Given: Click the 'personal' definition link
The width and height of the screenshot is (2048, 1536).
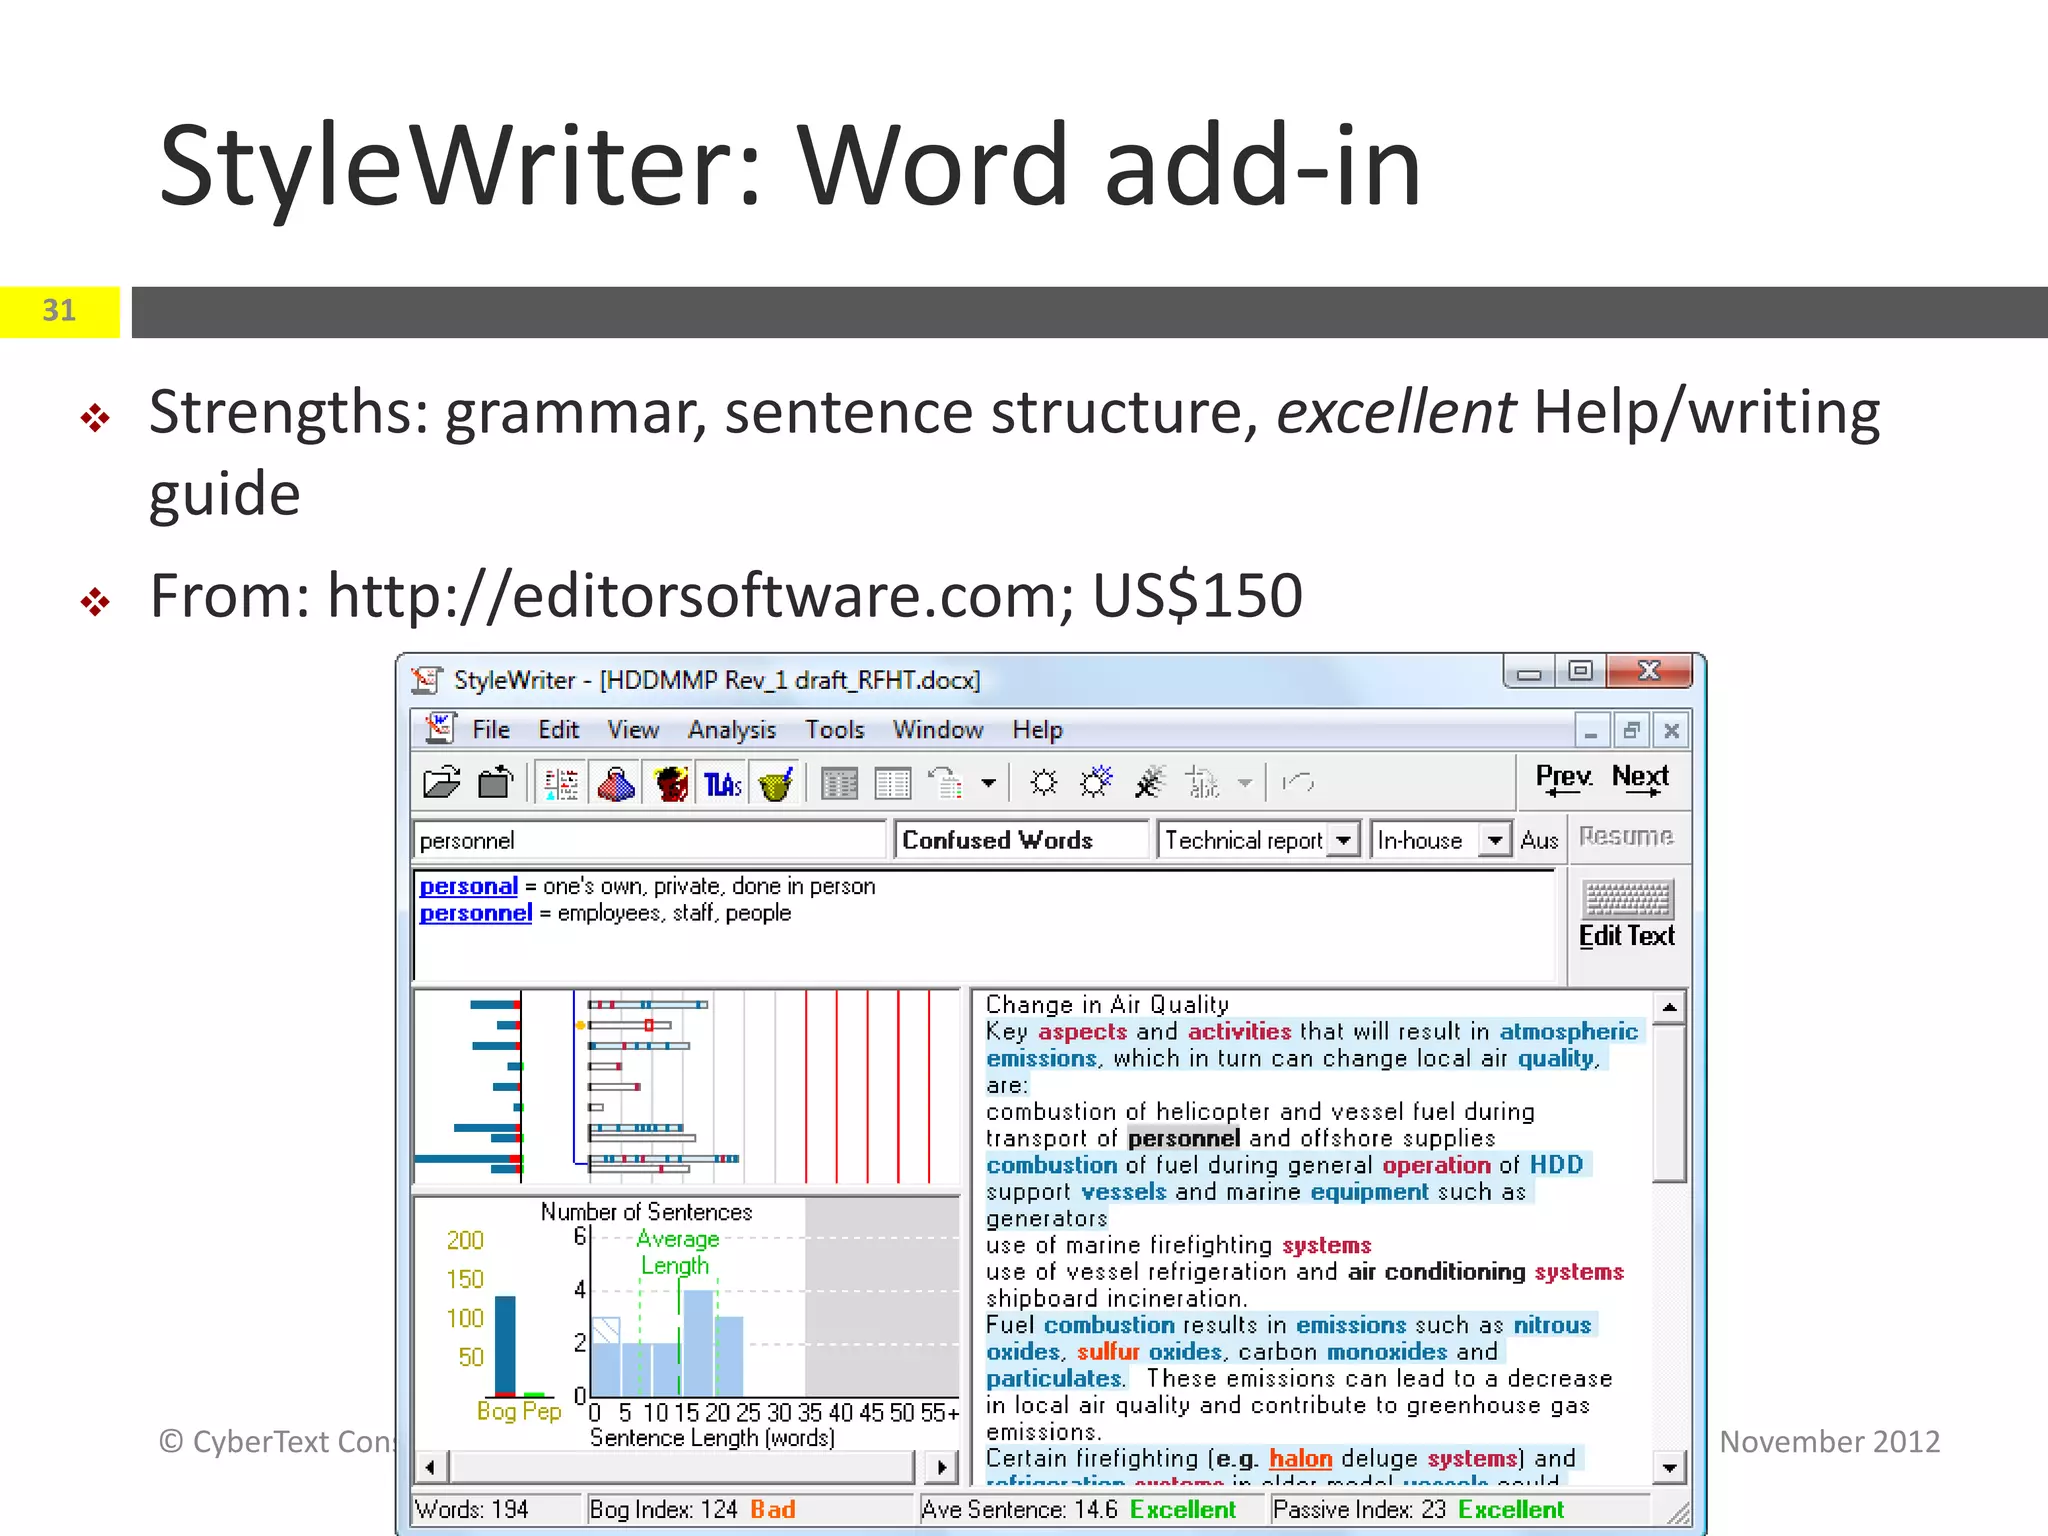Looking at the screenshot, I should point(469,887).
